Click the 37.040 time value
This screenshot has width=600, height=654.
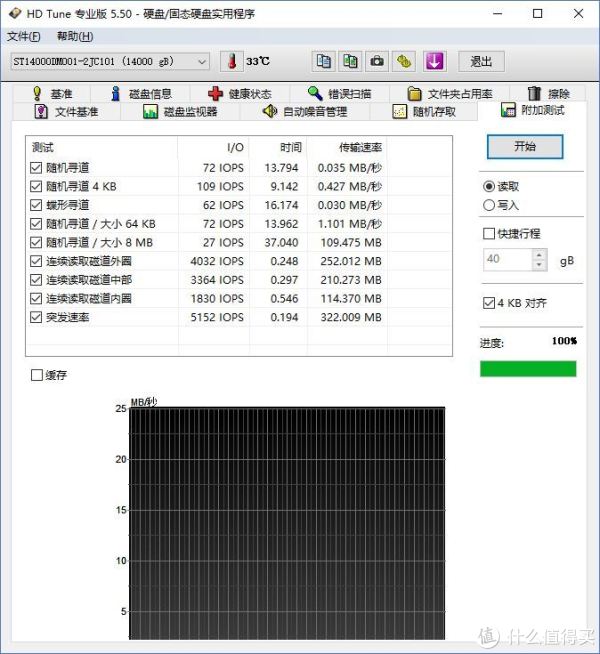point(281,242)
